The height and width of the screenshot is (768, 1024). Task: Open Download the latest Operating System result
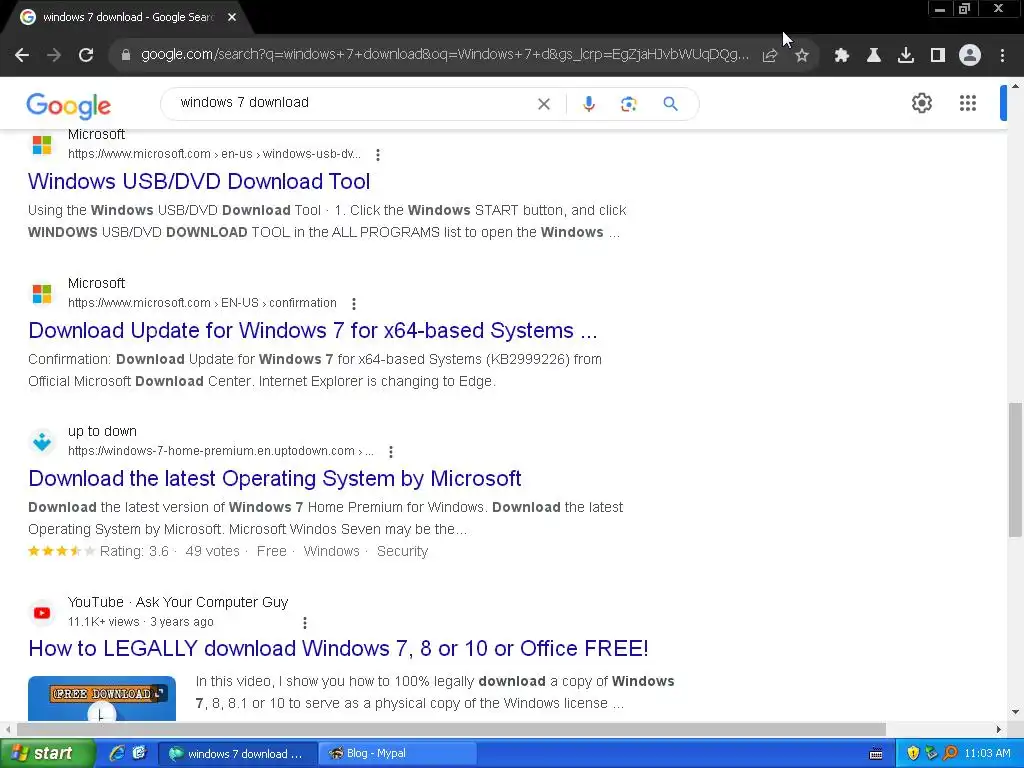coord(275,479)
